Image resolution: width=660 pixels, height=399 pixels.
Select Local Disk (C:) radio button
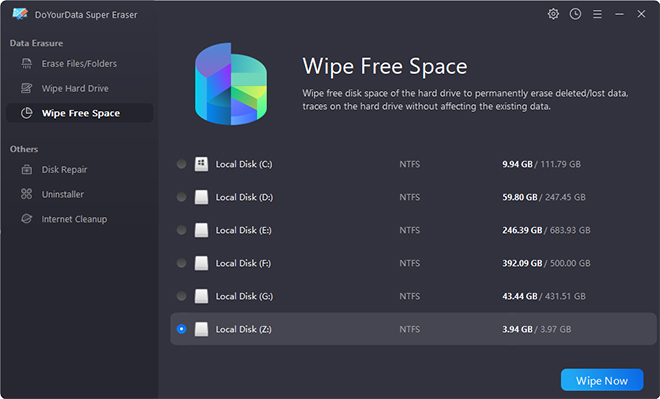click(181, 164)
